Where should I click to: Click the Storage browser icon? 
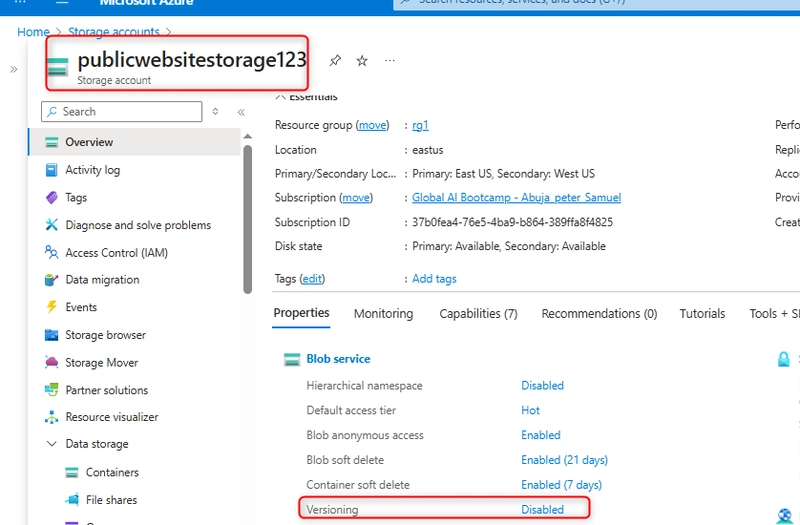click(x=52, y=335)
